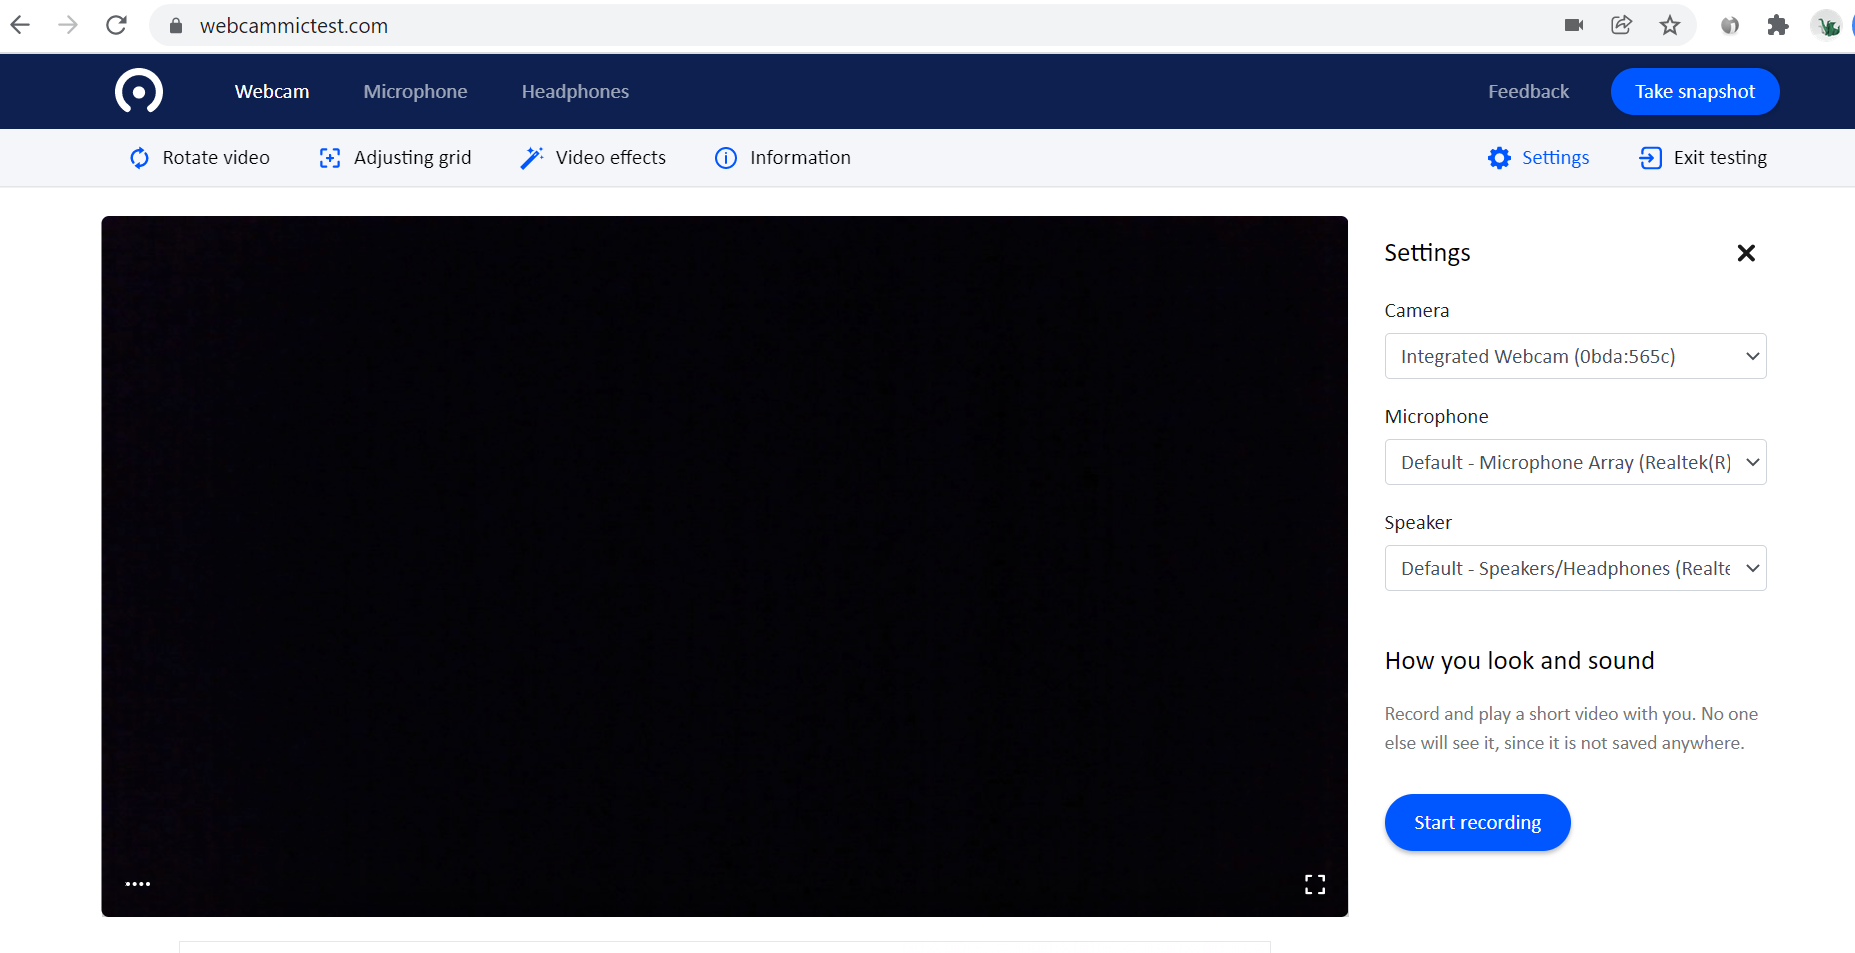Click the Exit testing icon
The height and width of the screenshot is (953, 1855).
[x=1650, y=158]
